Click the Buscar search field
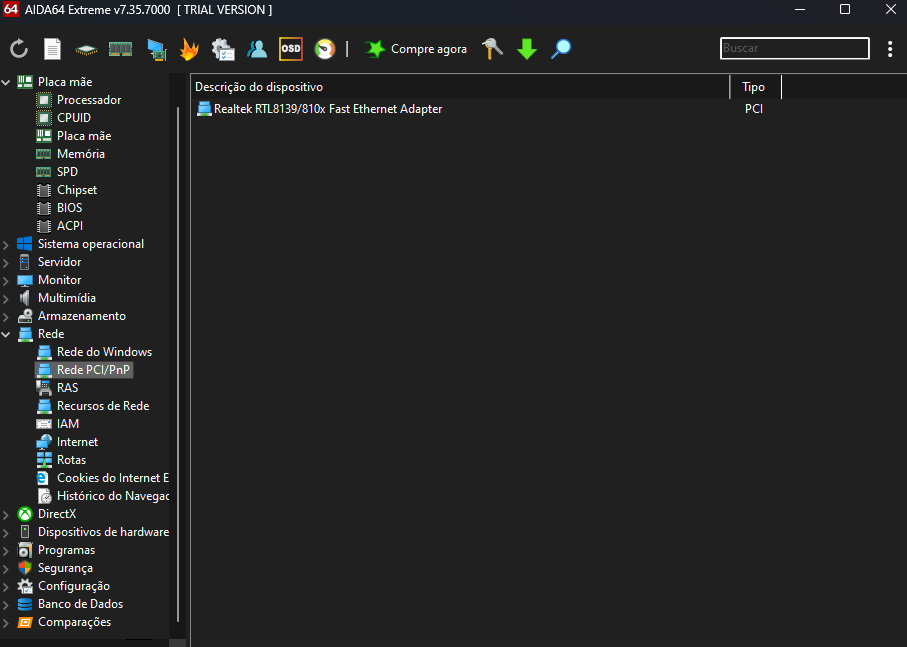This screenshot has height=647, width=907. point(794,48)
